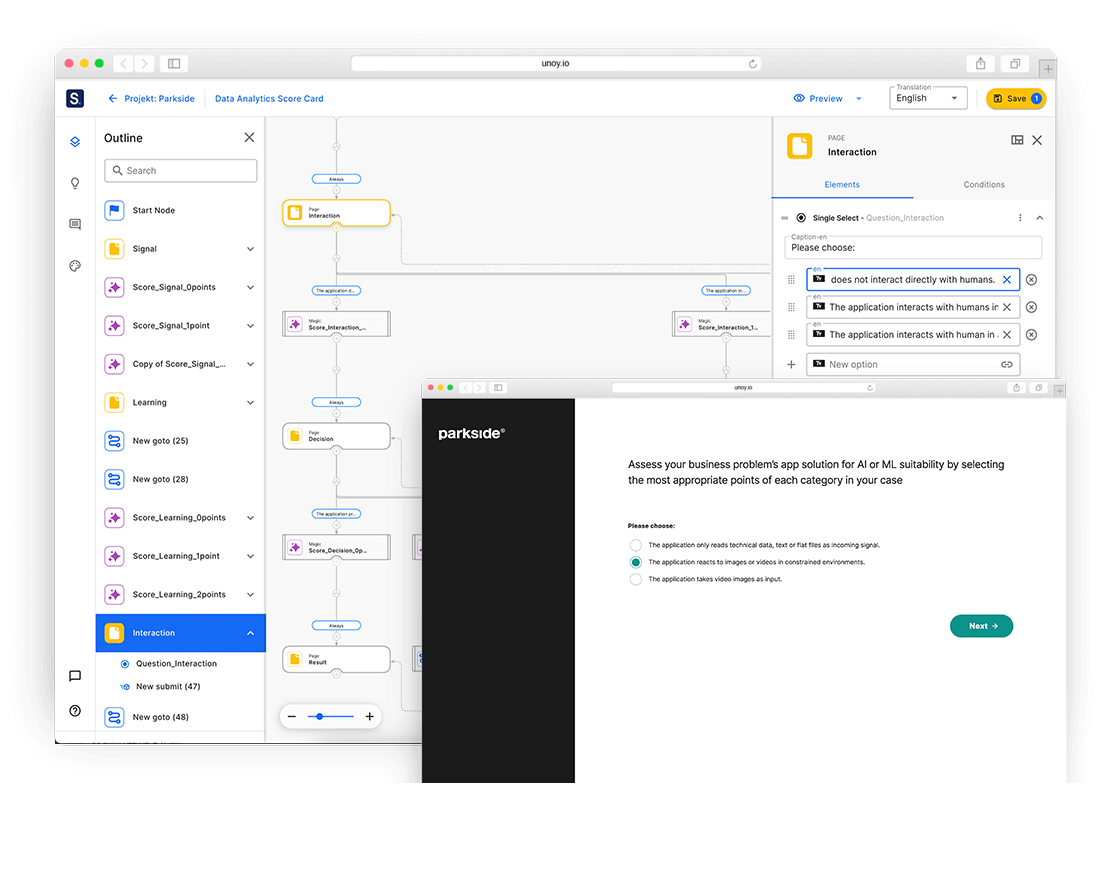This screenshot has width=1120, height=880.
Task: Click the help question mark icon
Action: click(75, 711)
